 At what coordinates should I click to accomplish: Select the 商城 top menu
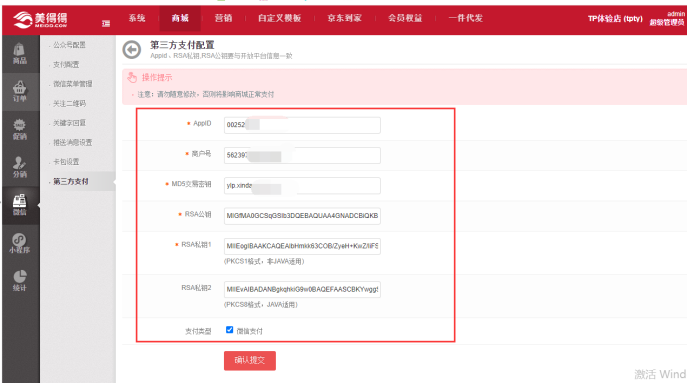point(180,18)
